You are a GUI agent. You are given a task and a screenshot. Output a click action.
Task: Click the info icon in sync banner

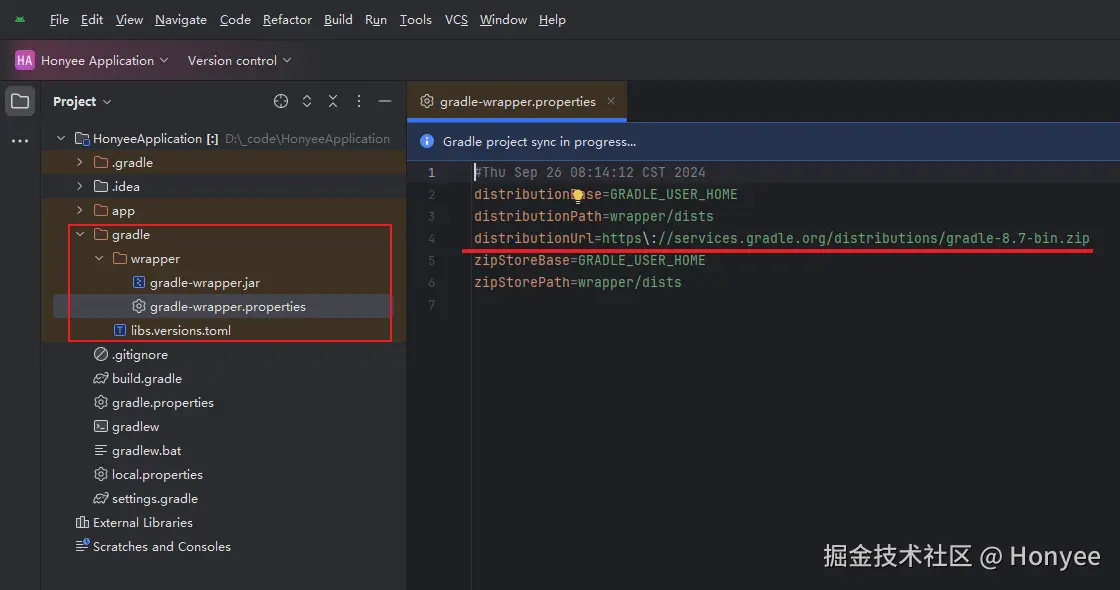[426, 141]
